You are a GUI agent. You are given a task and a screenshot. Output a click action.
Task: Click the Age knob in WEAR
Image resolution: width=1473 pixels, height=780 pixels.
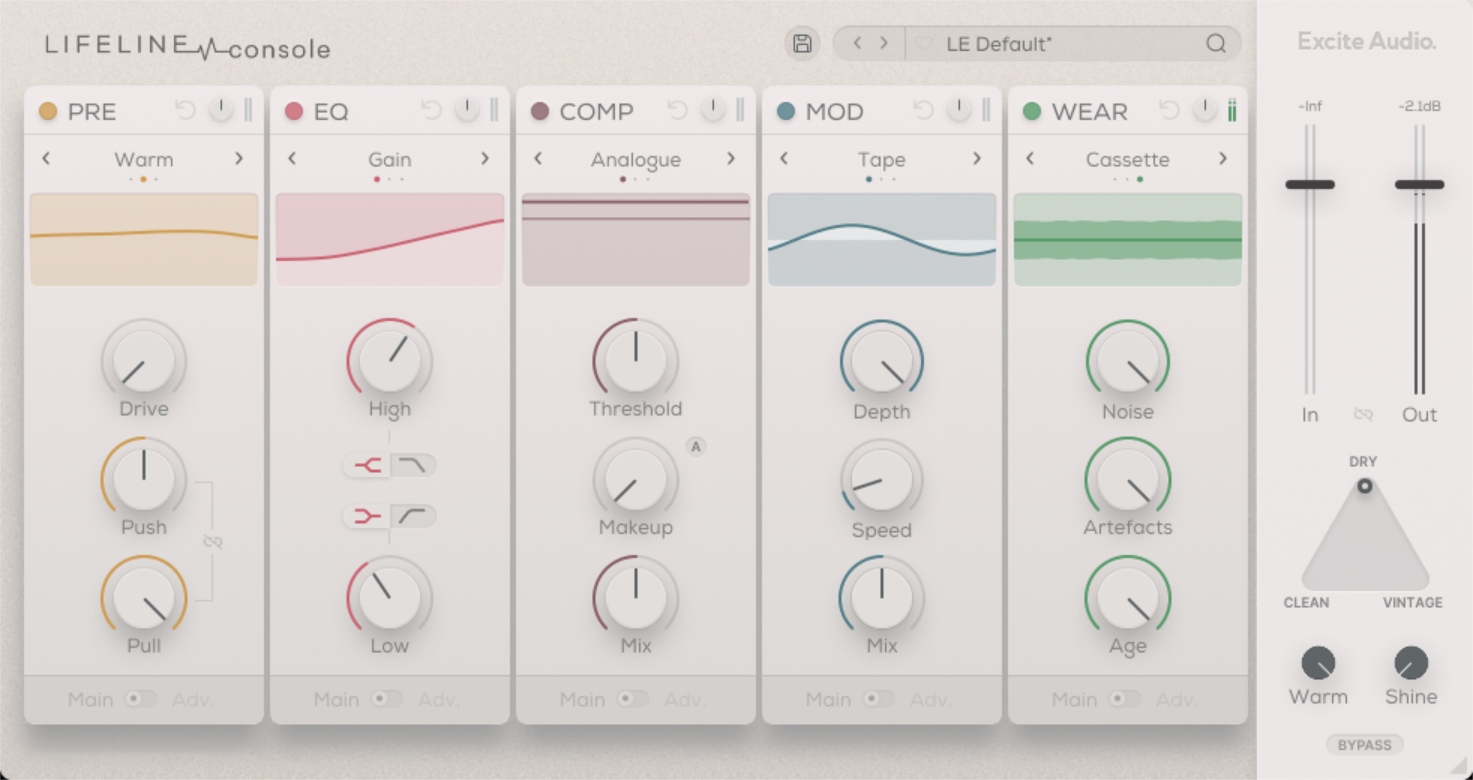pyautogui.click(x=1128, y=598)
